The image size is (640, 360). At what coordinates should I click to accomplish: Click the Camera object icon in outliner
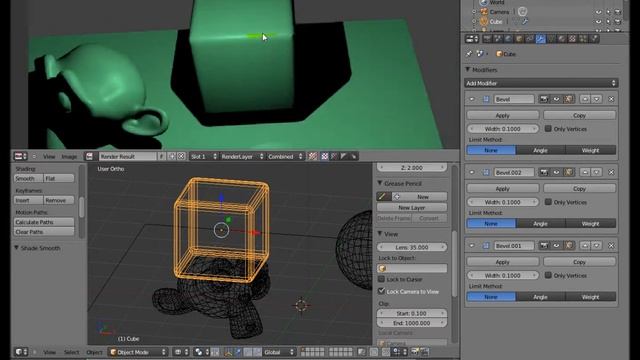[484, 12]
